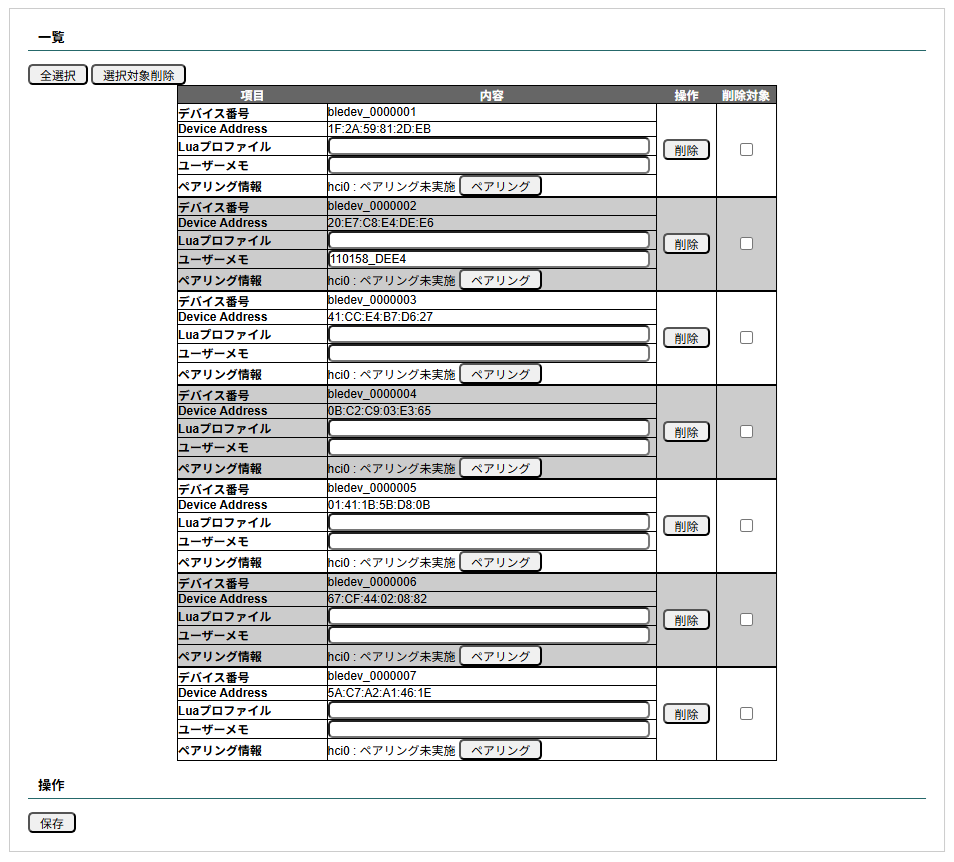Viewport: 954px width, 862px height.
Task: Click the 選択対象削除 button
Action: [138, 75]
